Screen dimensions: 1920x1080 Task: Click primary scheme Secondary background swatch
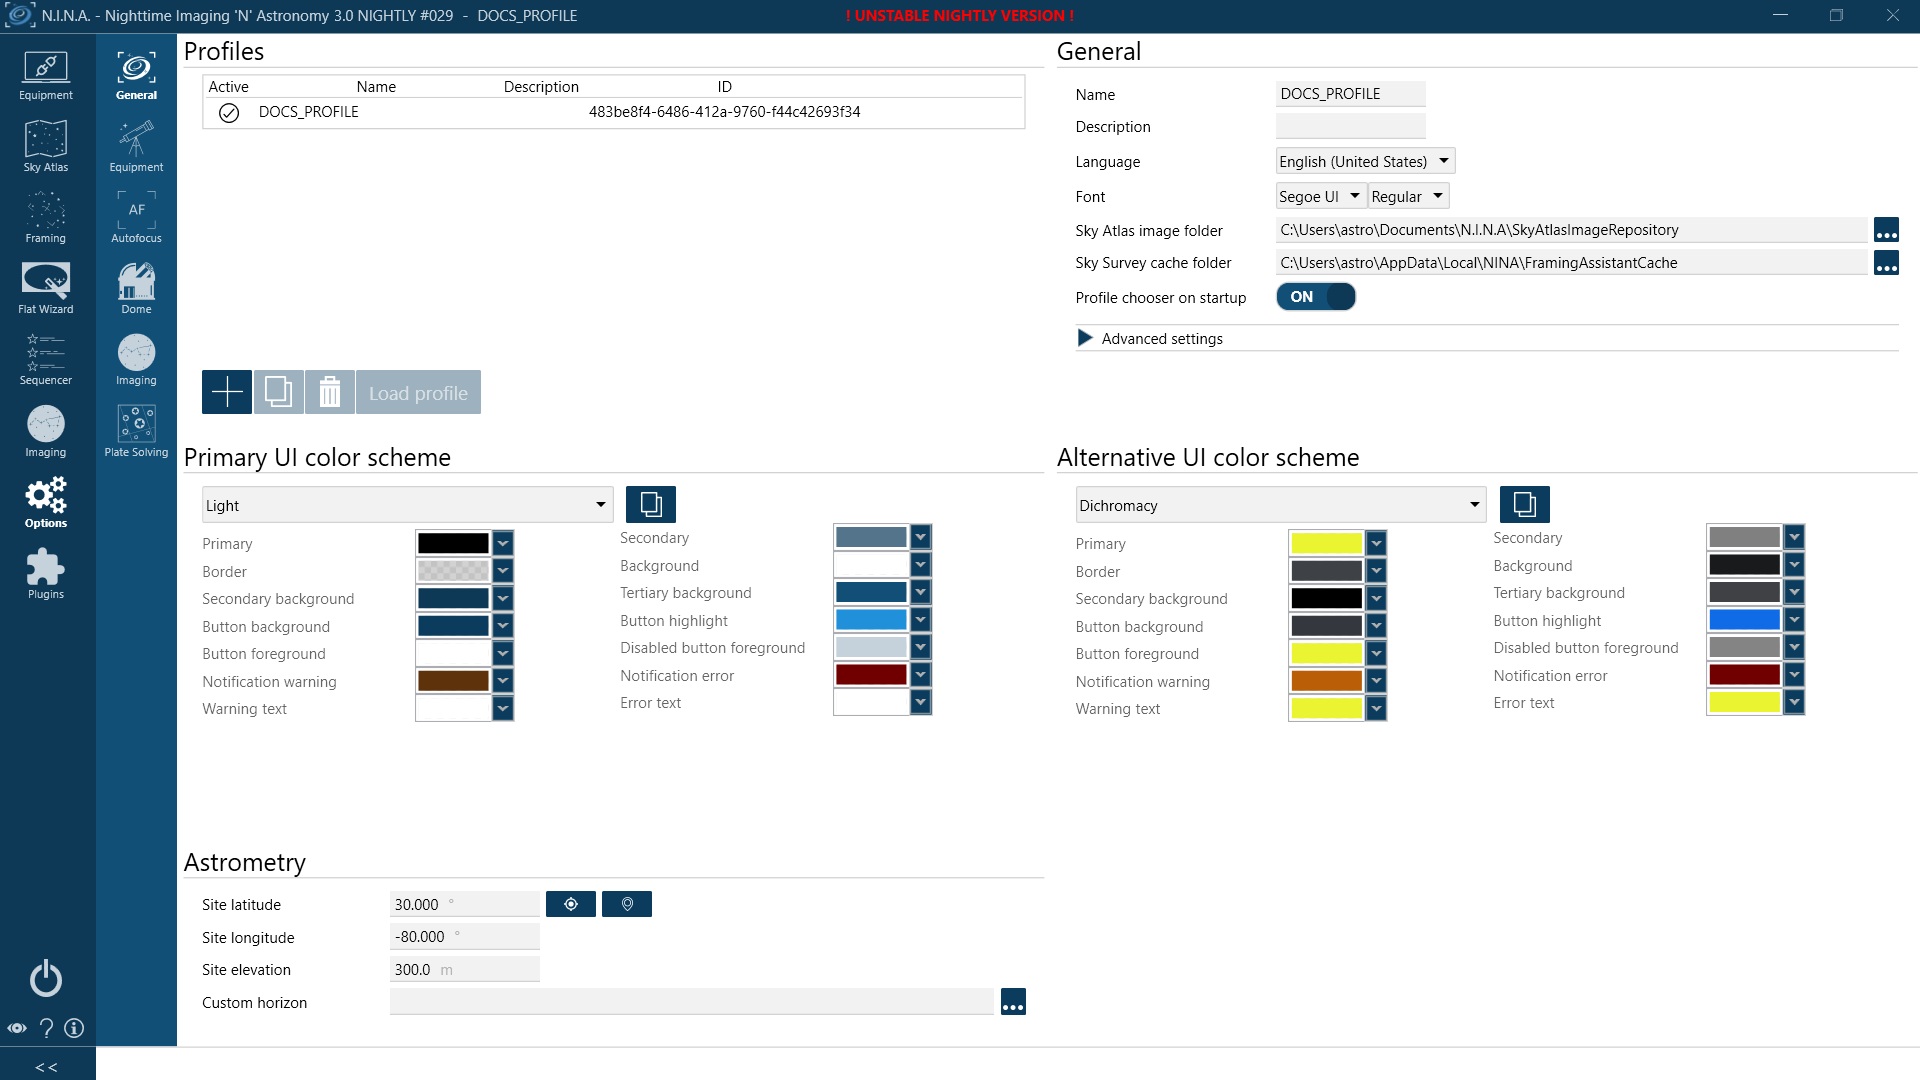pos(453,598)
